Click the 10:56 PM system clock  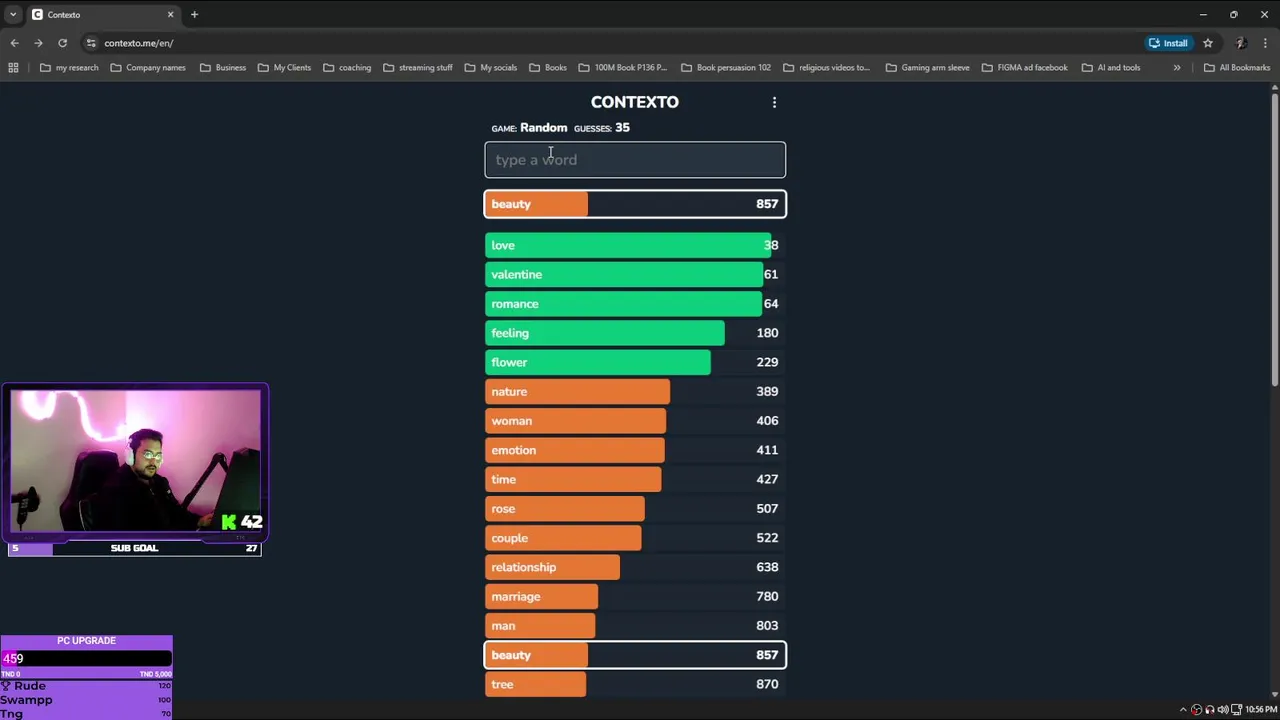tap(1261, 710)
